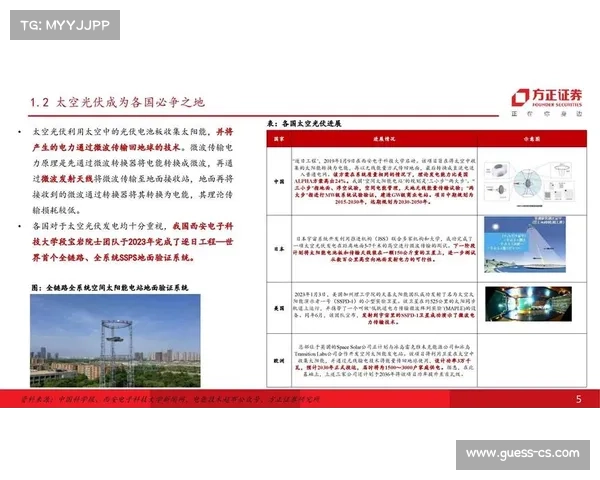600x480 pixels.
Task: Click the 进展情况 table header cell
Action: (x=384, y=139)
